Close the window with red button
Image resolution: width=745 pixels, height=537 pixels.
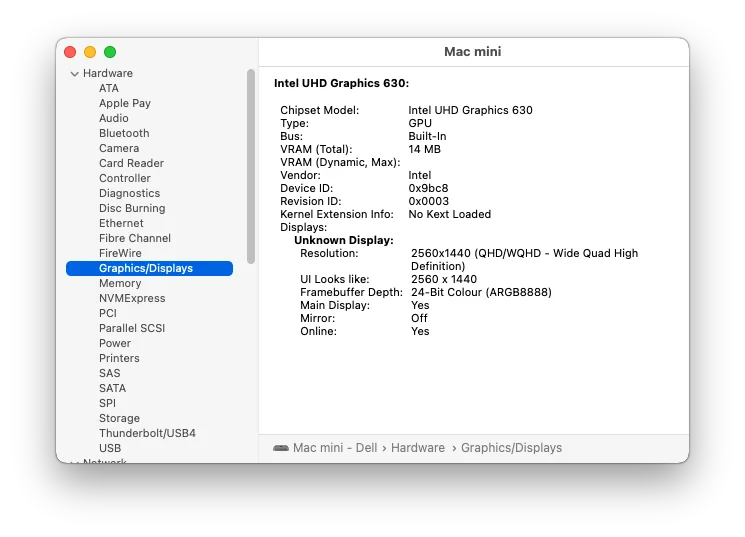[x=70, y=52]
